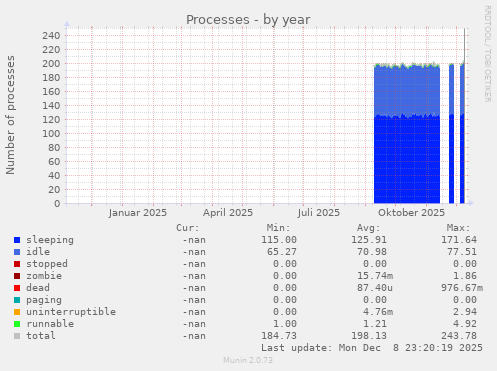Click sleeping max value 171.64
Image resolution: width=497 pixels, height=371 pixels.
coord(459,240)
